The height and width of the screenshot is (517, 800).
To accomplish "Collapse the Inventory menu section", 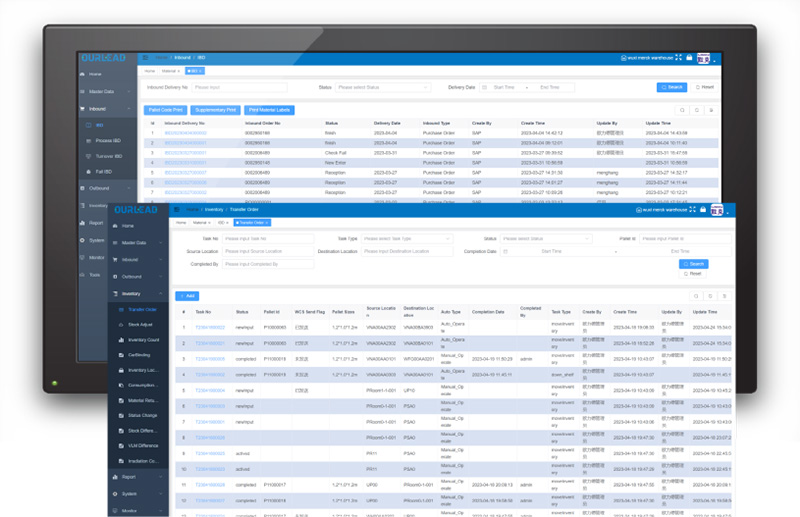I will (x=139, y=293).
